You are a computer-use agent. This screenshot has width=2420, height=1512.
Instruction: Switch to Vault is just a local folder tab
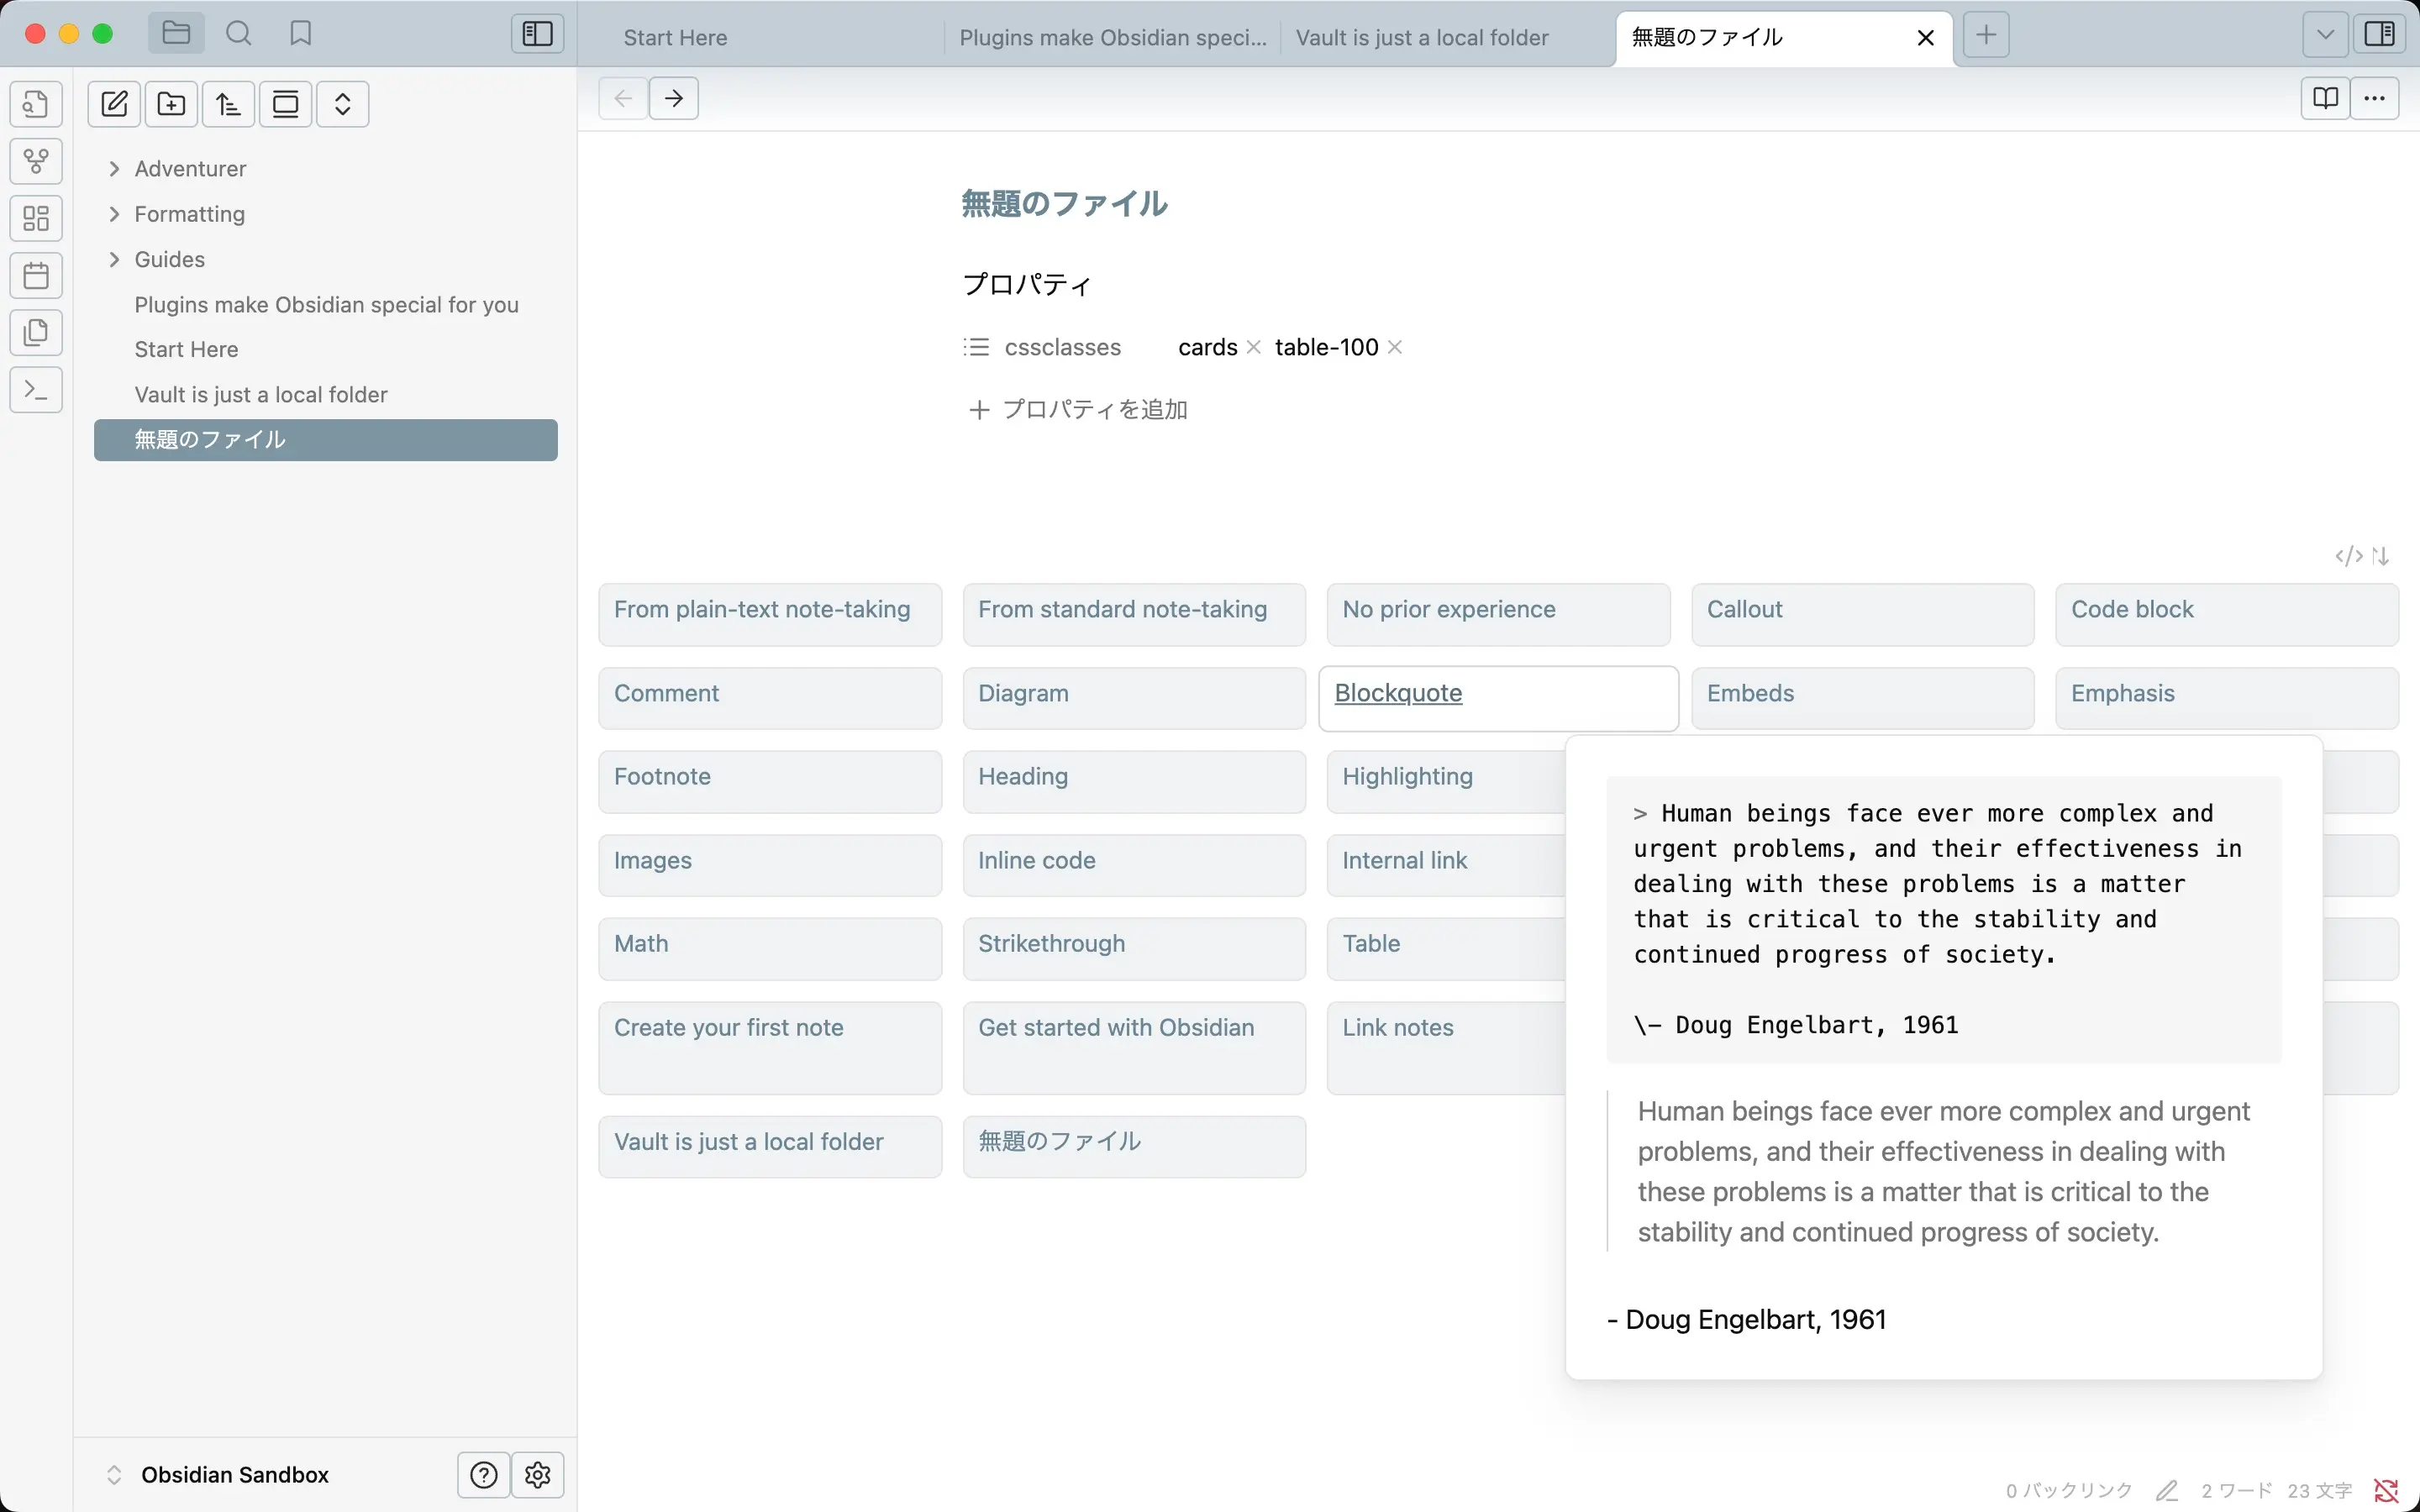point(1421,38)
